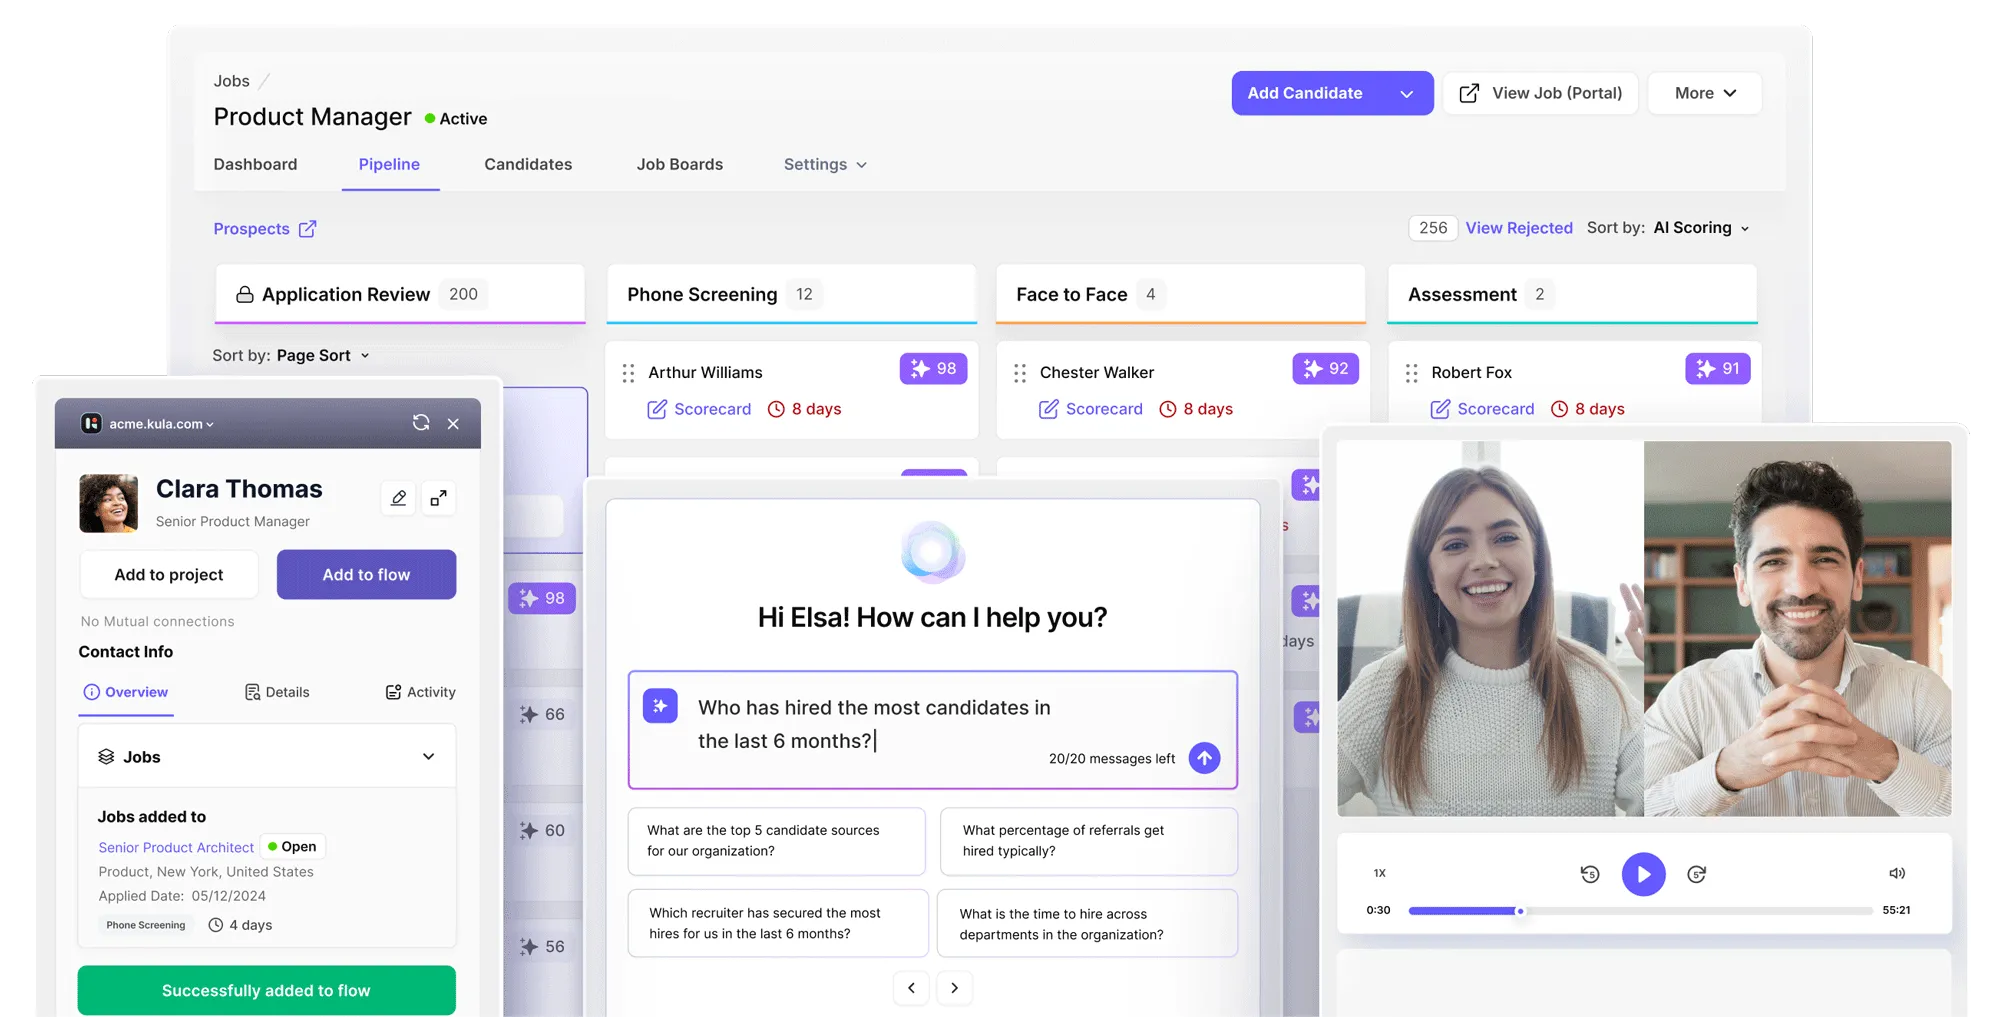Grab the drag handle next to Robert Fox

pos(1411,373)
